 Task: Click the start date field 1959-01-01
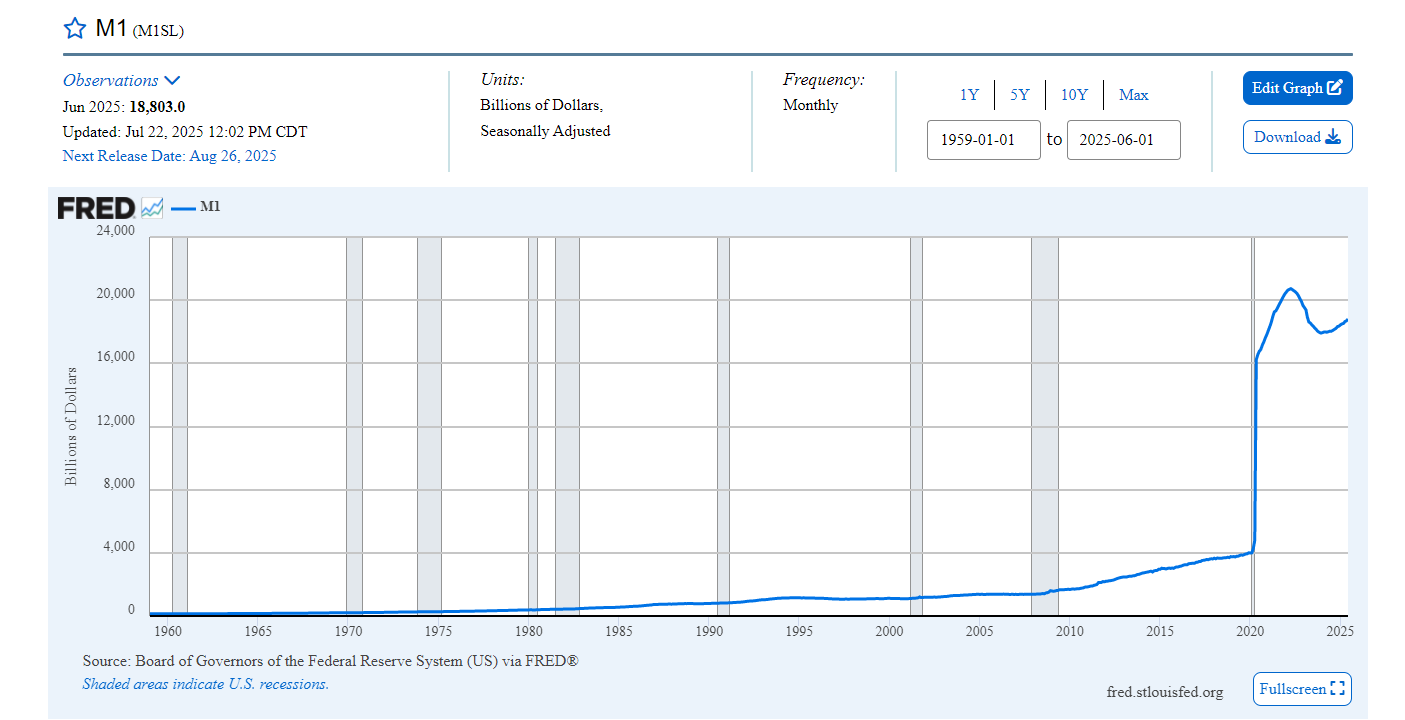coord(984,140)
